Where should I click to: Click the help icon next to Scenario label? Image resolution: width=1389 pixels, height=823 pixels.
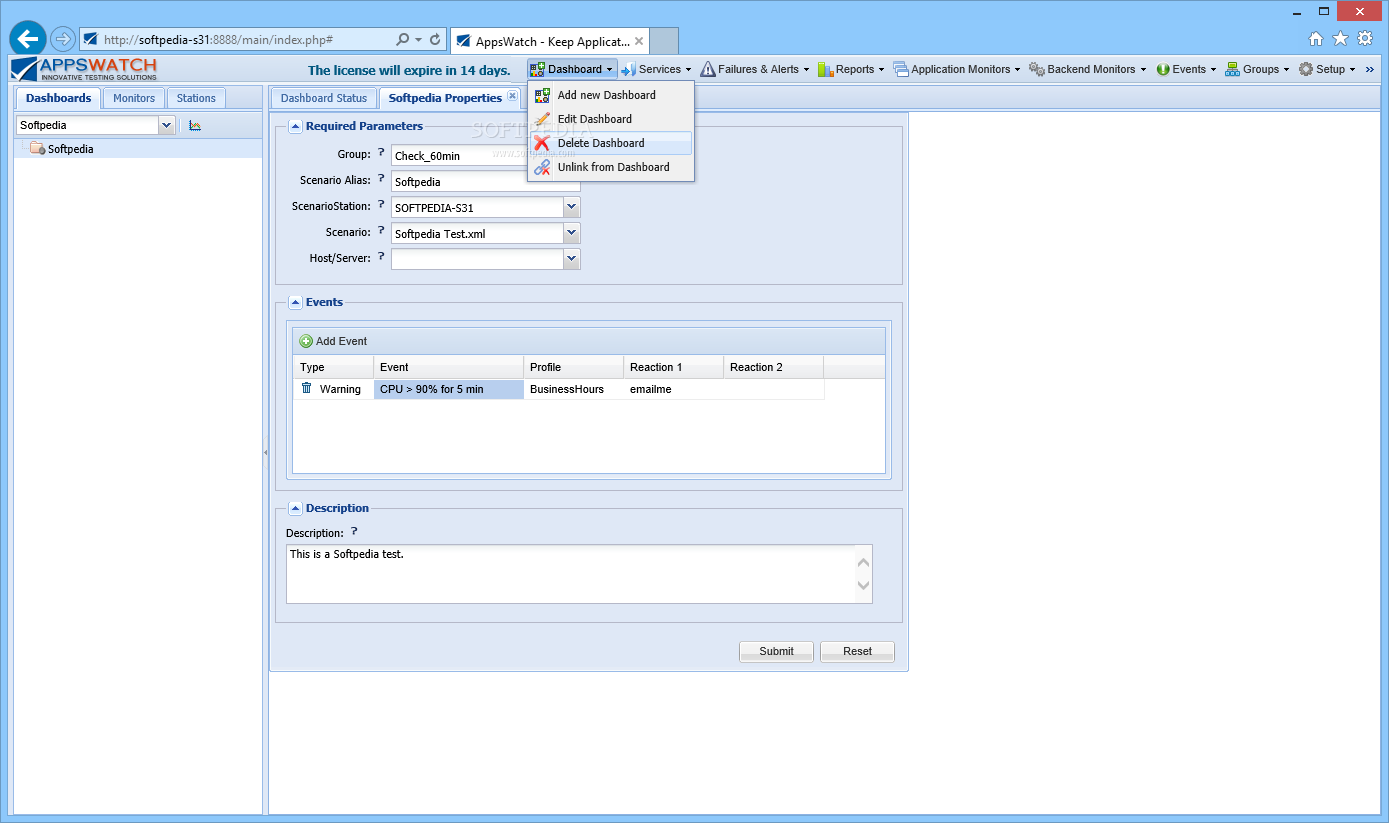click(x=381, y=231)
